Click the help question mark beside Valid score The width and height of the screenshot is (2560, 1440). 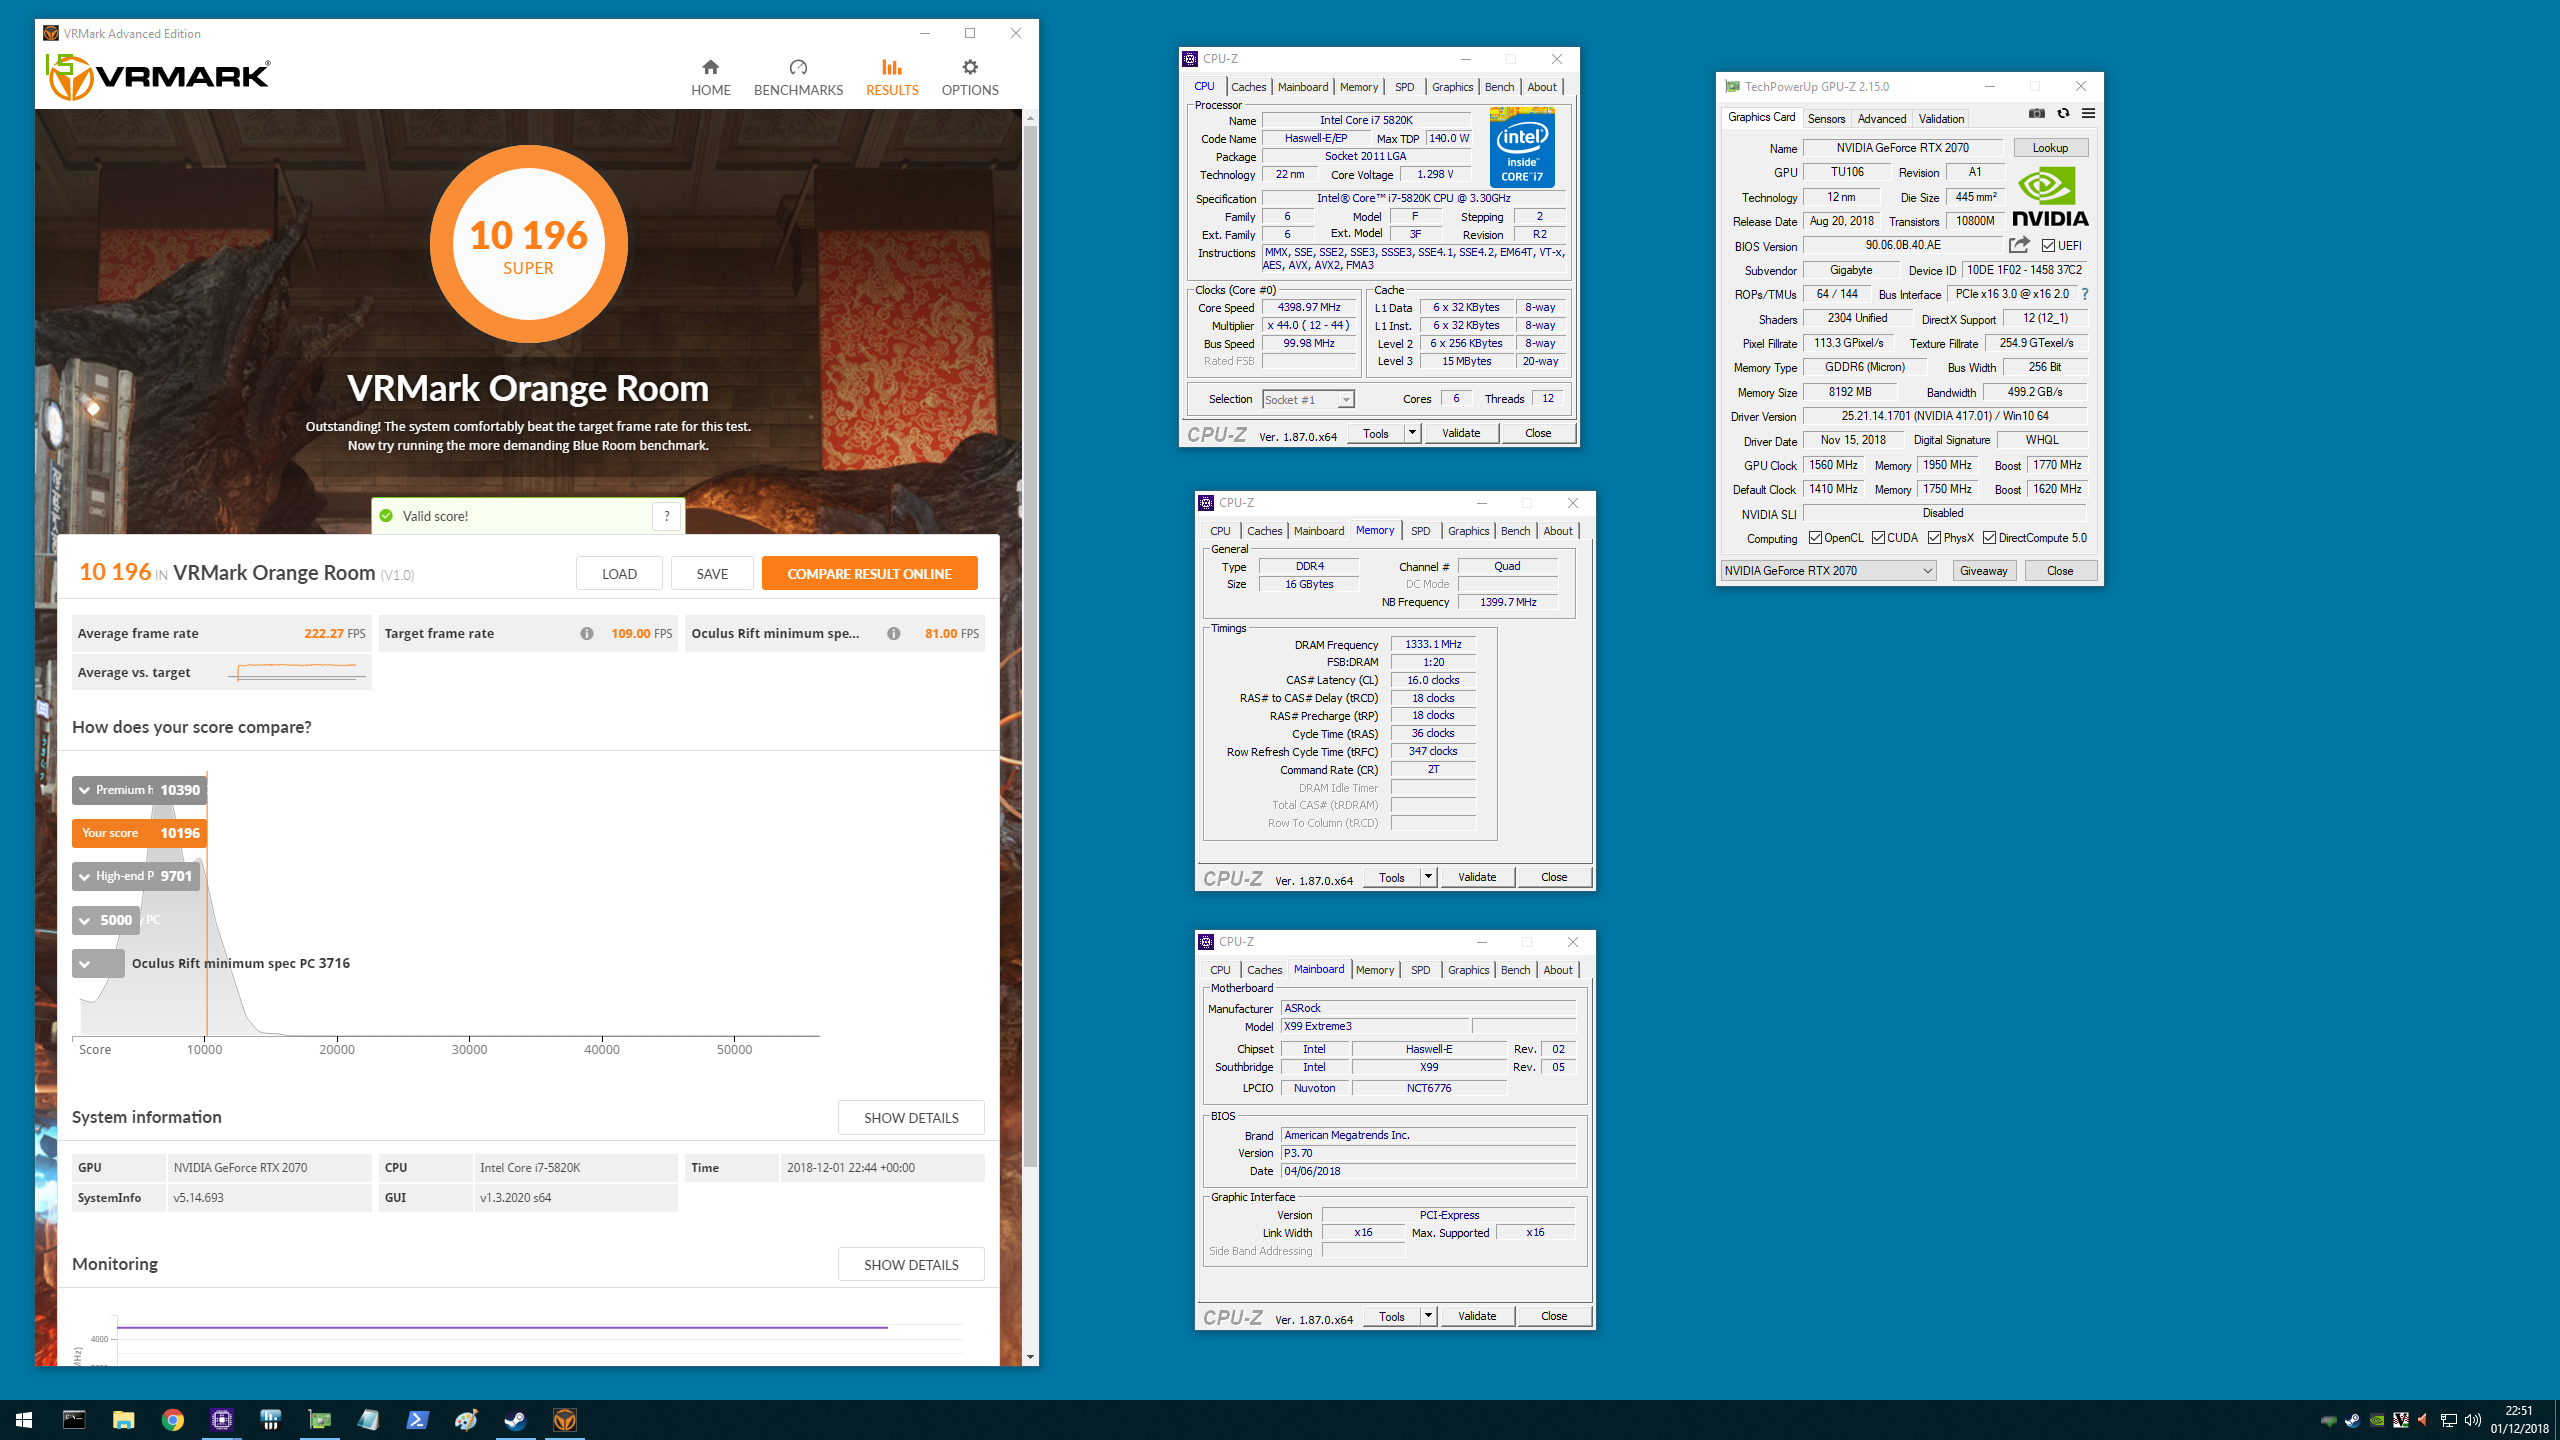tap(666, 516)
